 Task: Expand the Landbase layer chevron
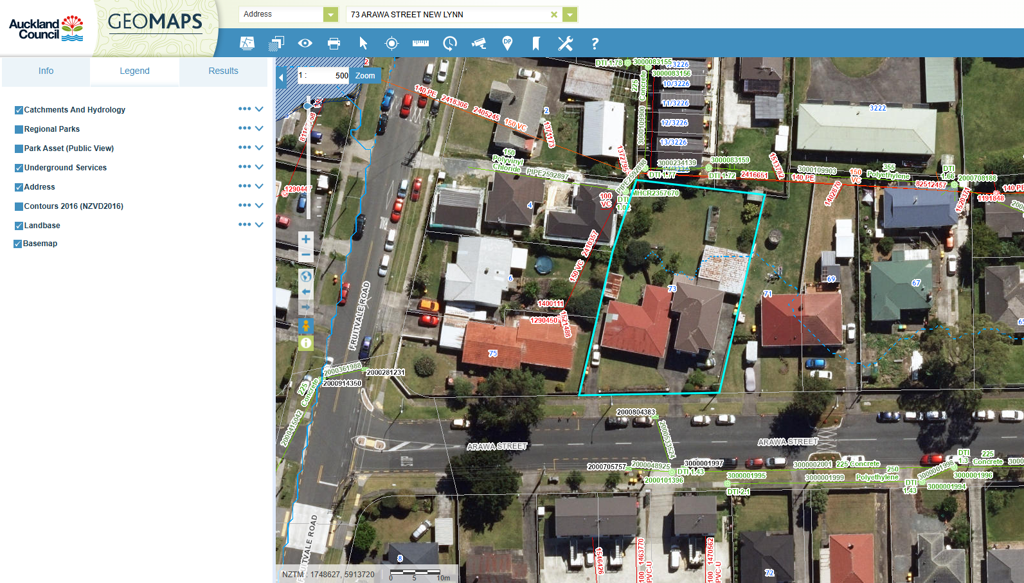(x=259, y=225)
